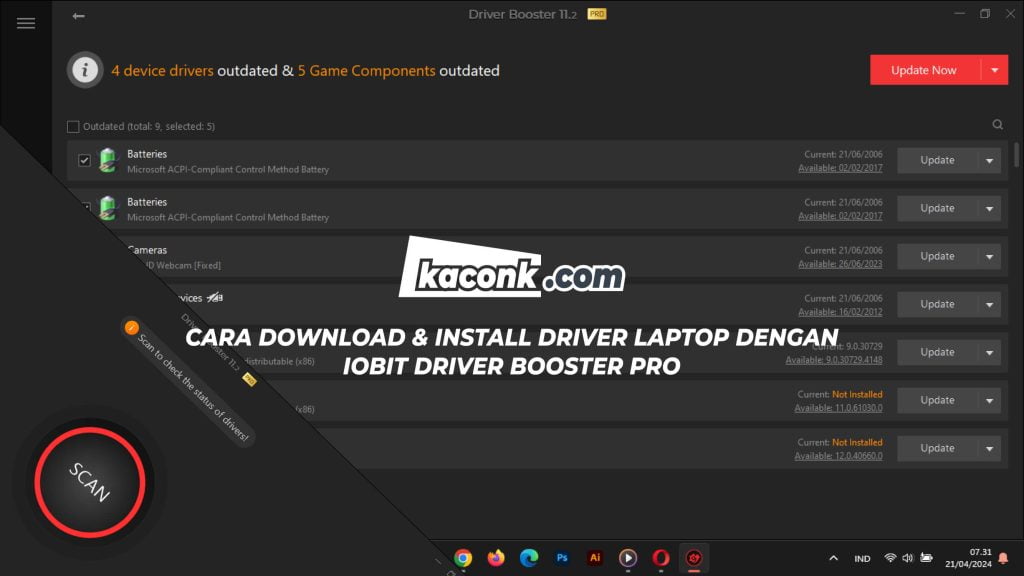Image resolution: width=1024 pixels, height=576 pixels.
Task: Update the Cameras webcam driver
Action: [x=937, y=257]
